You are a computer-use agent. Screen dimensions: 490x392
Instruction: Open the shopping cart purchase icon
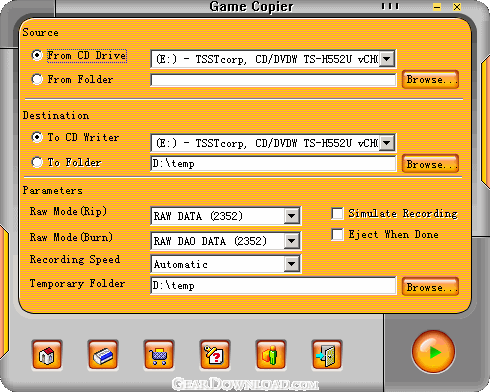coord(159,355)
